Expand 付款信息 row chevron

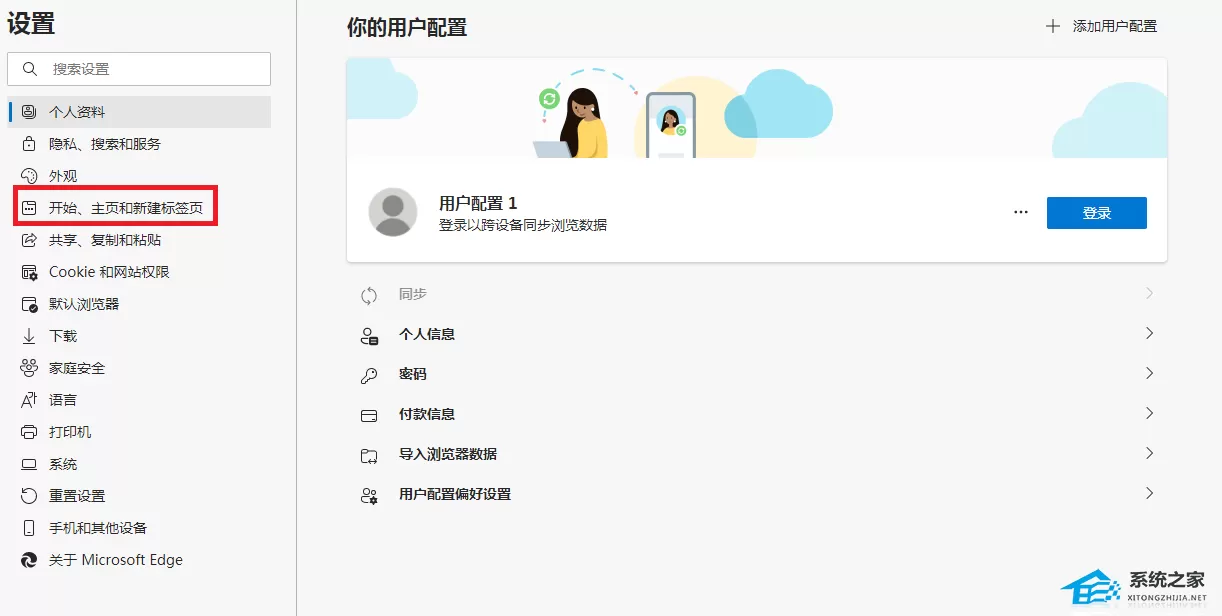point(1149,413)
